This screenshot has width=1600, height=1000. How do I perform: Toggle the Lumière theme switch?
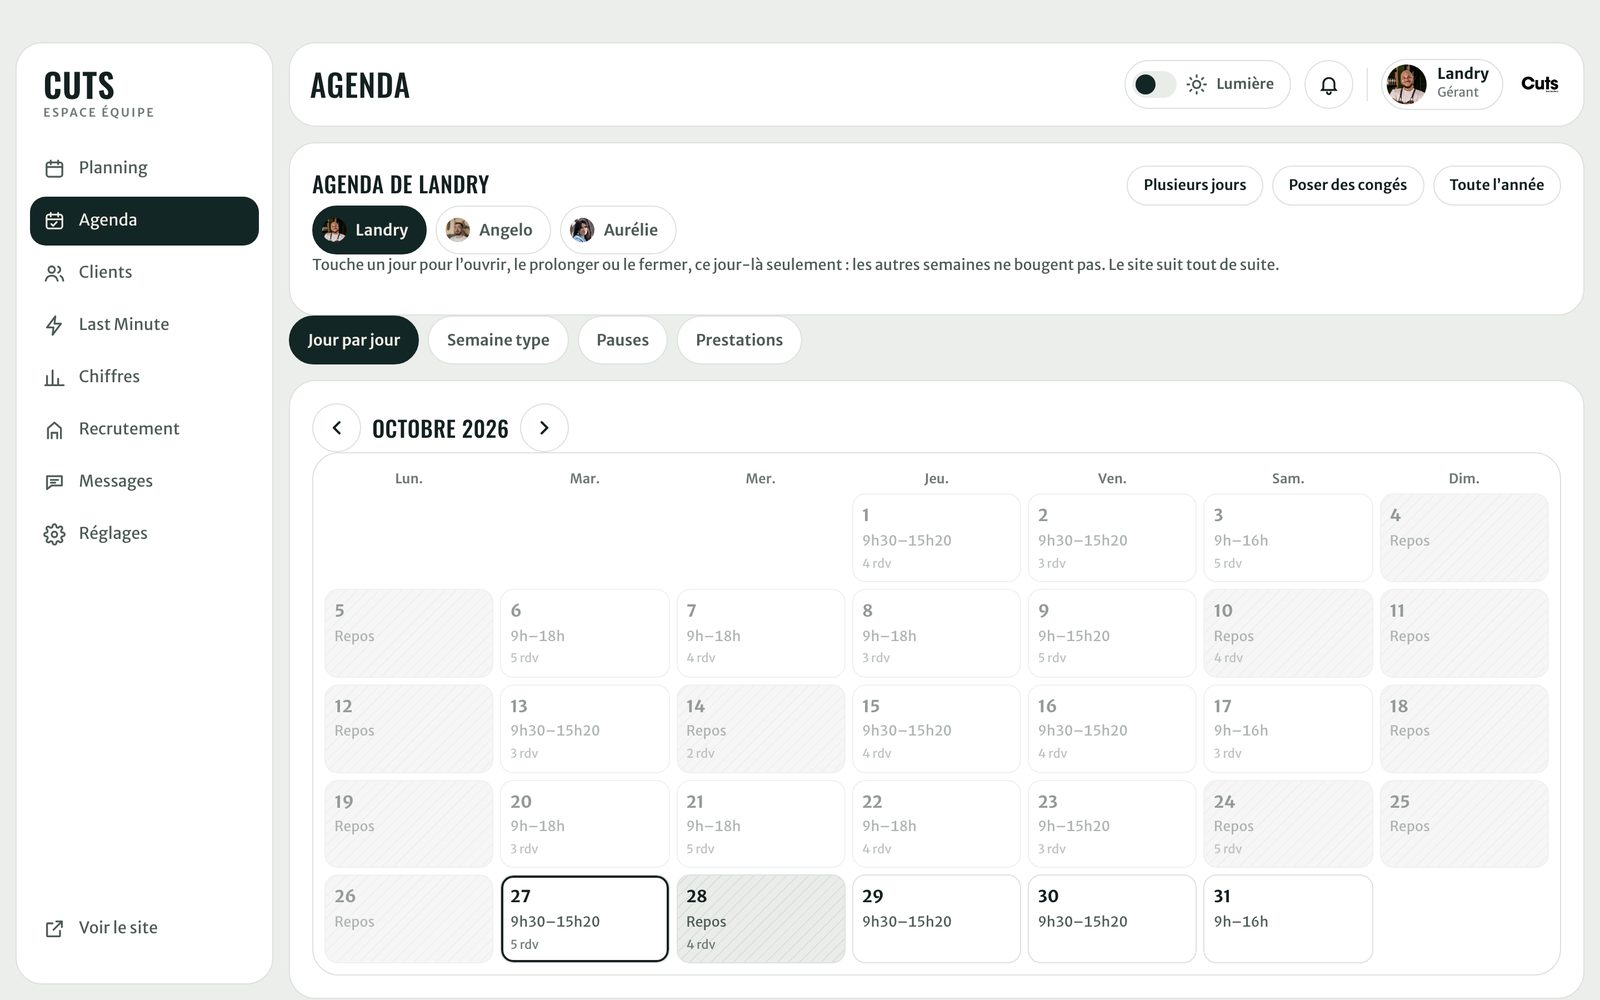click(1155, 84)
